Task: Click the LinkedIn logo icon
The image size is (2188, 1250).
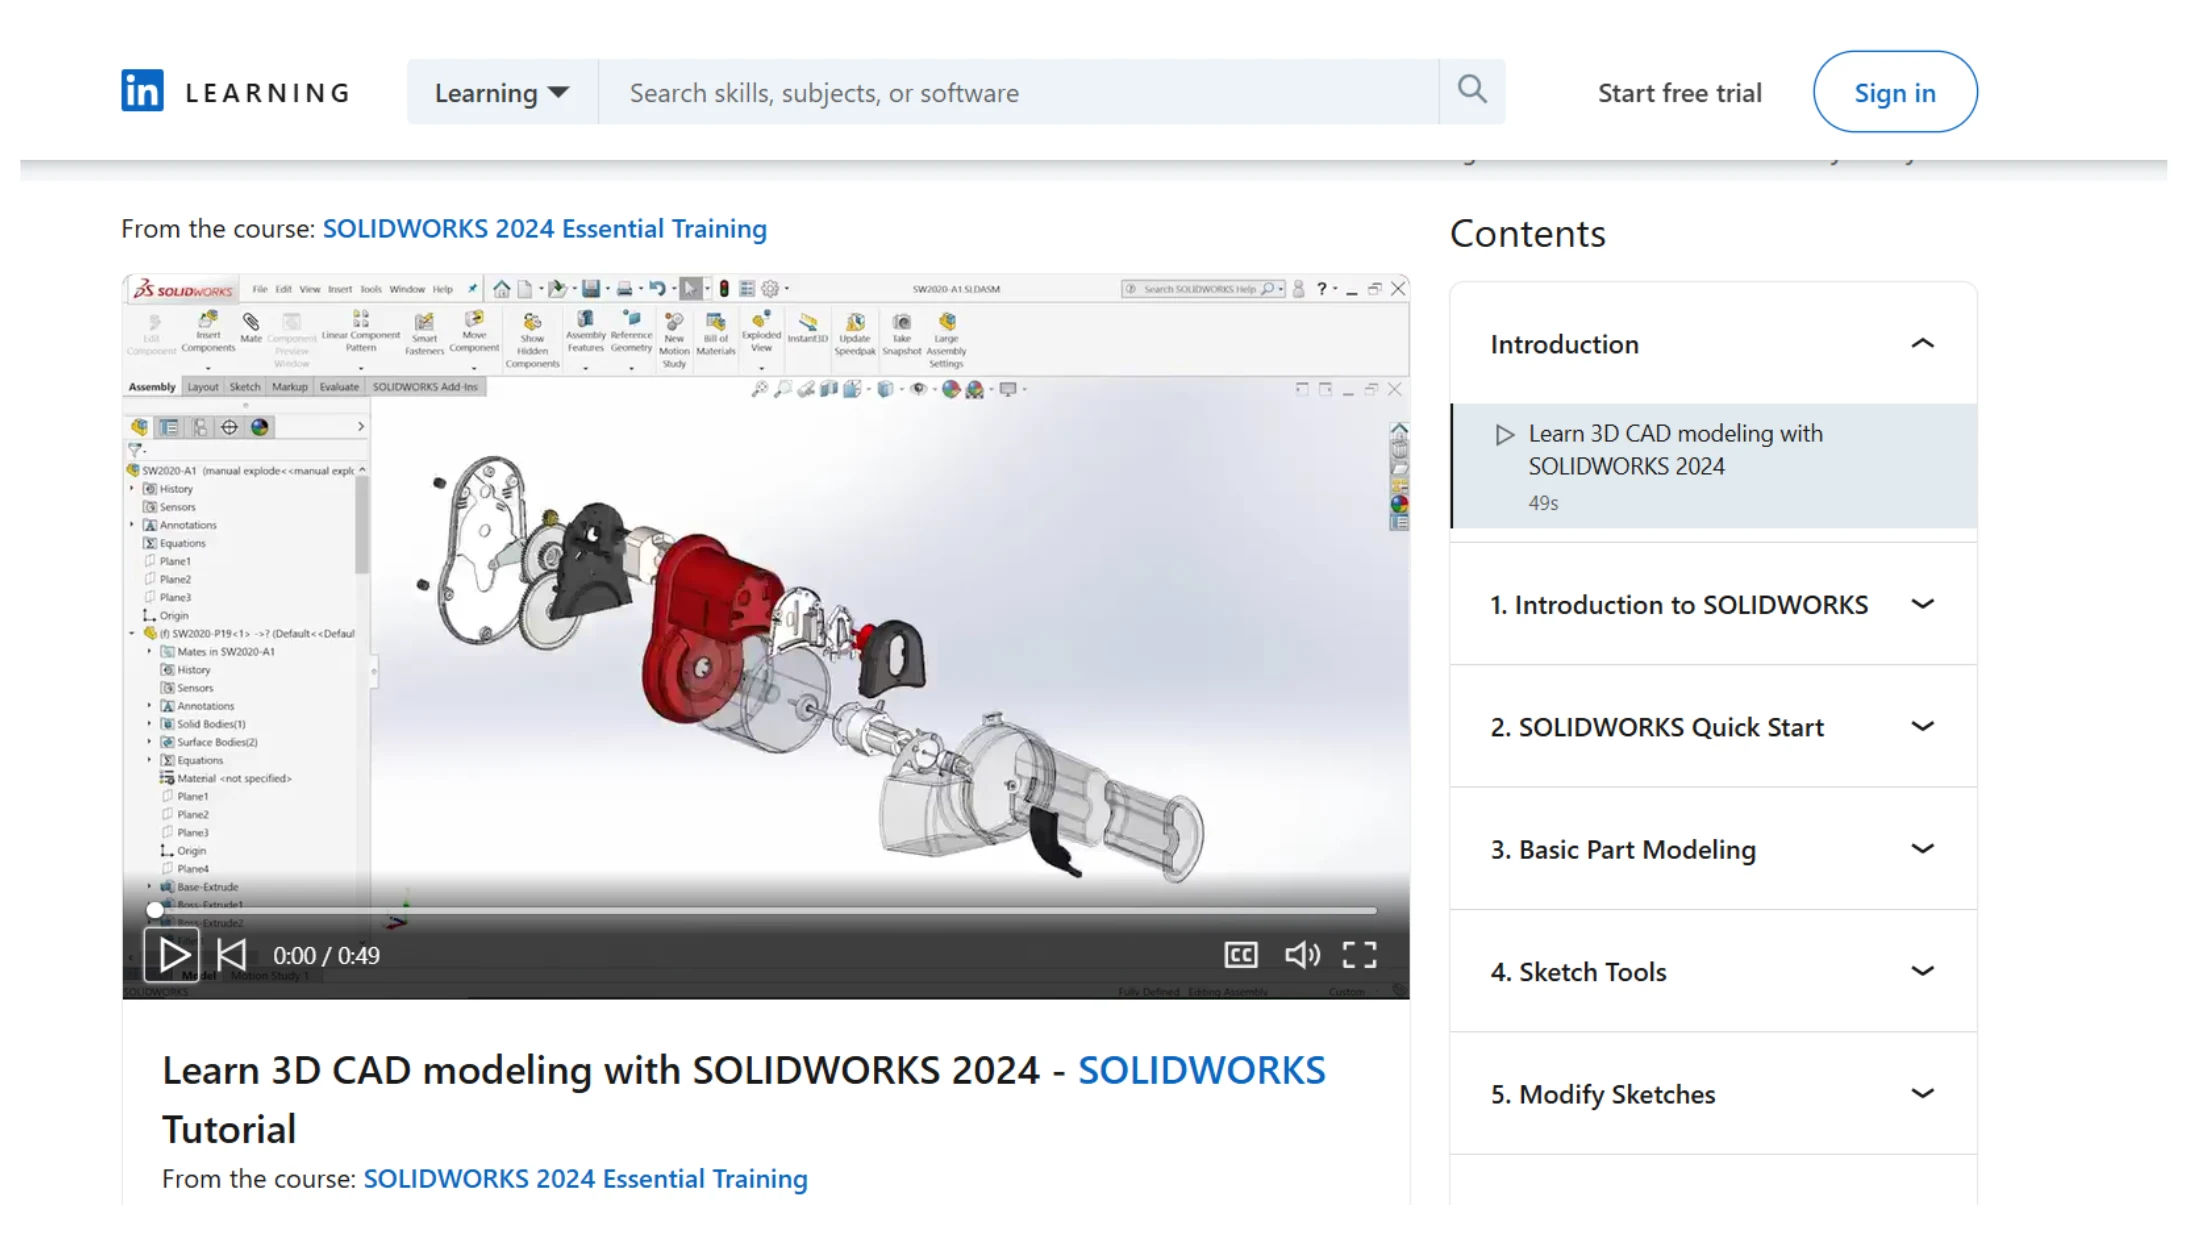Action: (142, 91)
